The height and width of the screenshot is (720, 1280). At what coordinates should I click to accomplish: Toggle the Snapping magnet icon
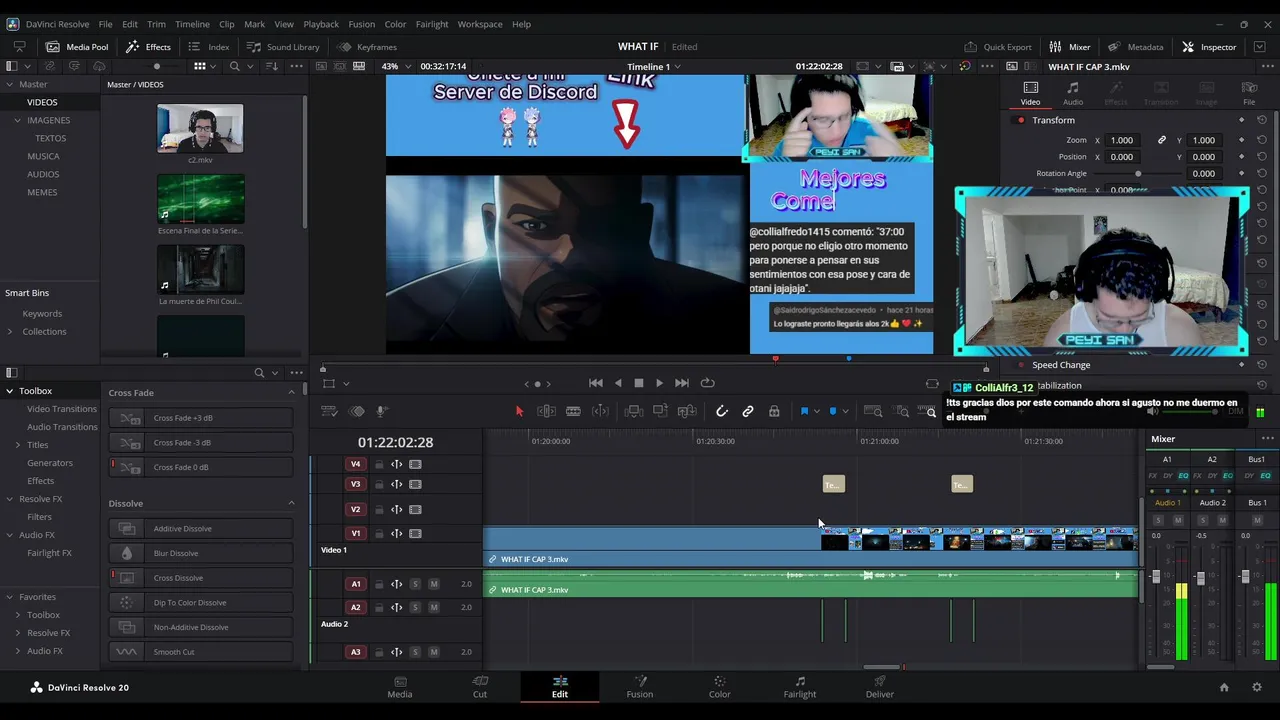(722, 411)
